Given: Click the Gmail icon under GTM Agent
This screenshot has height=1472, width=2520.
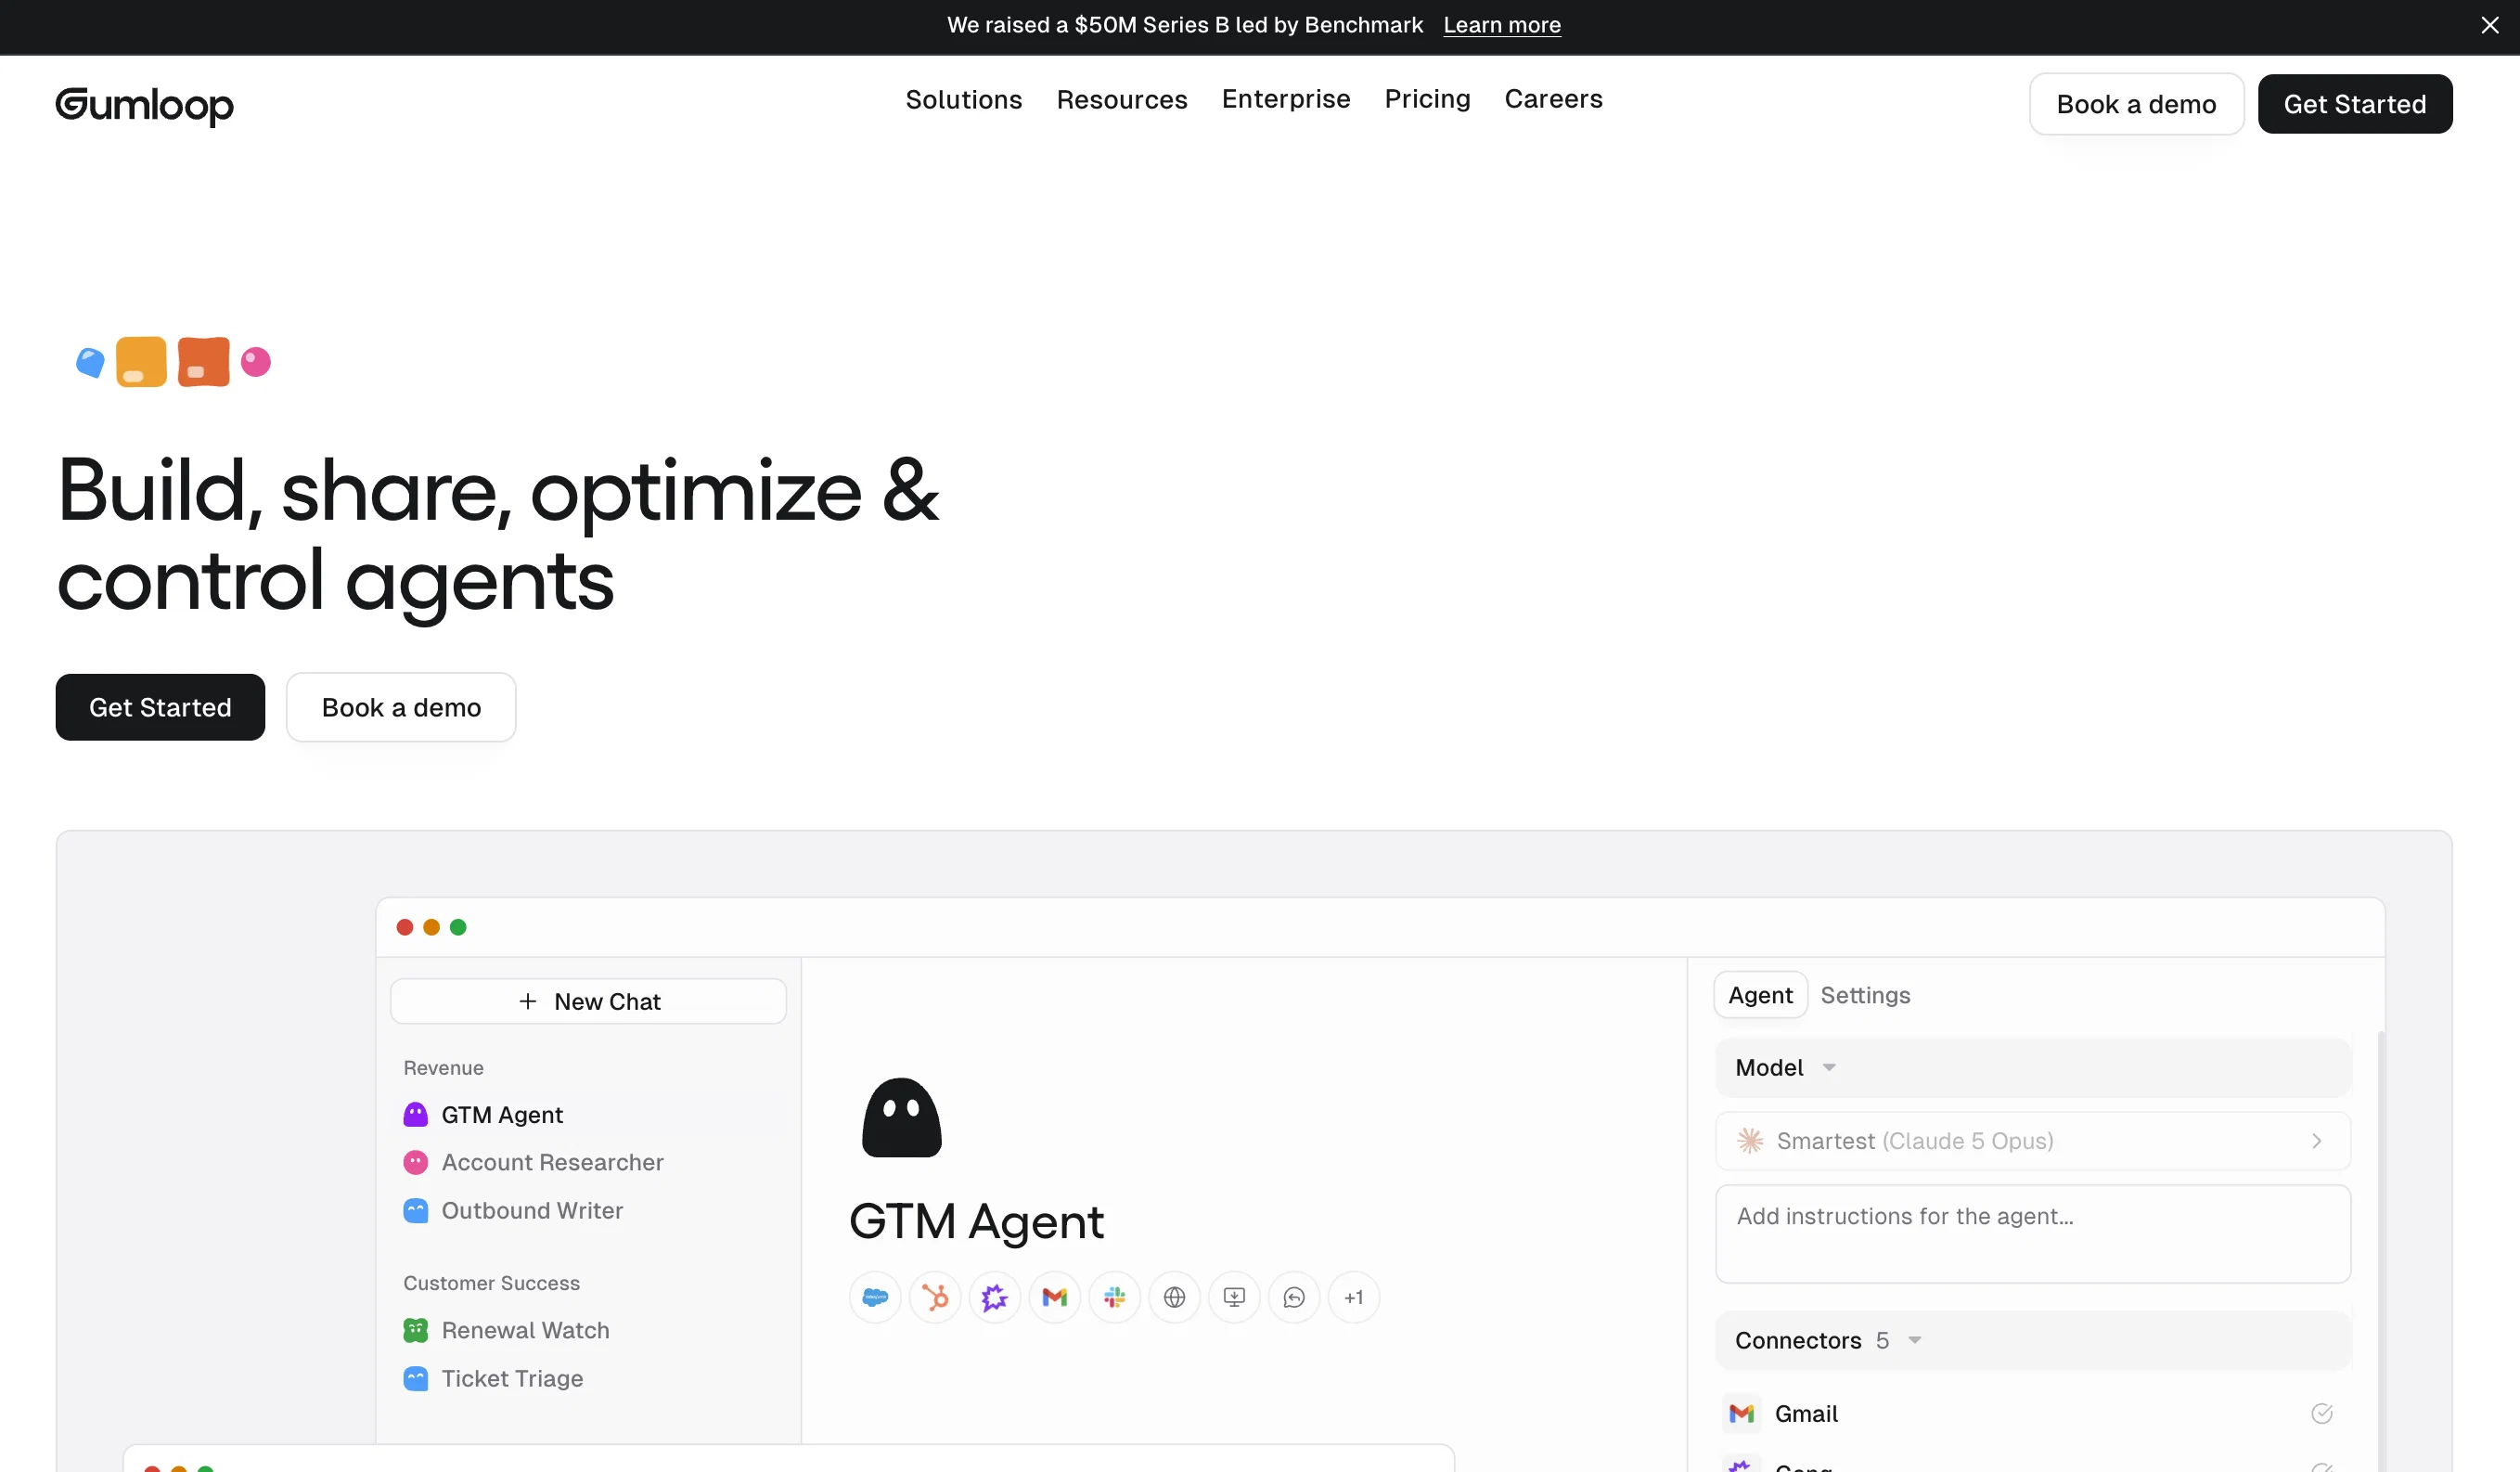Looking at the screenshot, I should [x=1055, y=1297].
